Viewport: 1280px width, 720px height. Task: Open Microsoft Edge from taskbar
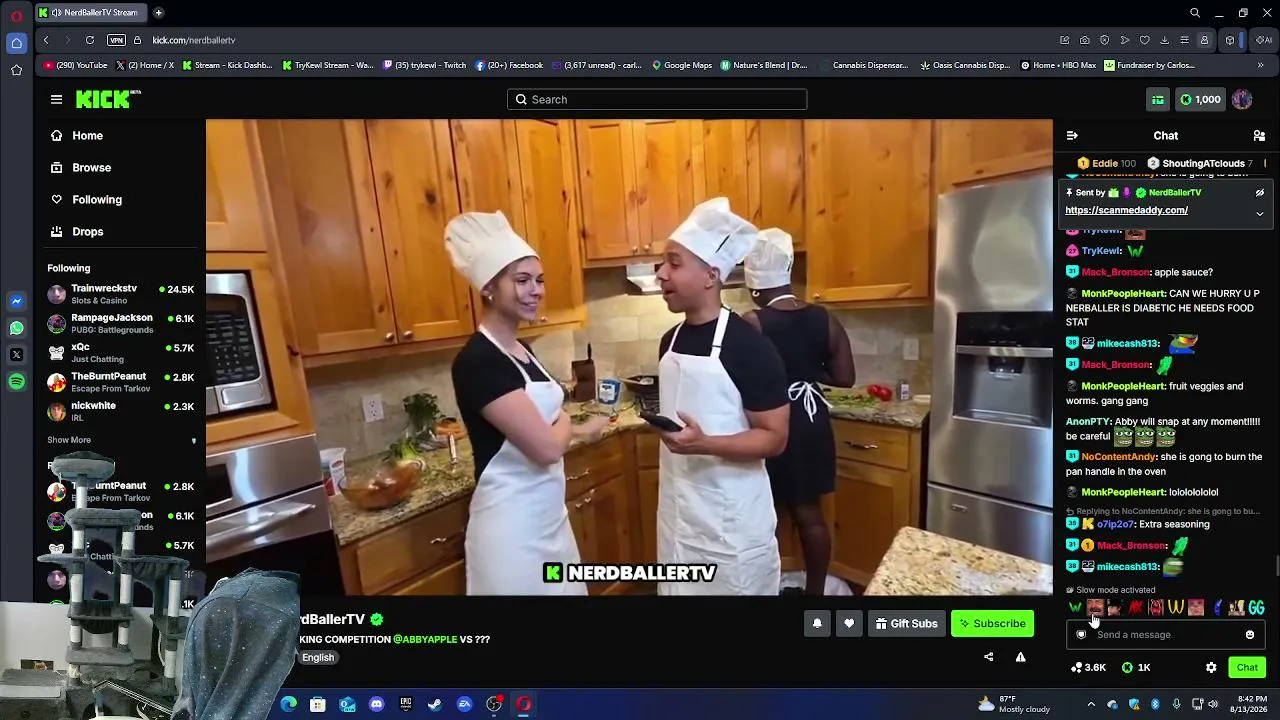pos(289,704)
